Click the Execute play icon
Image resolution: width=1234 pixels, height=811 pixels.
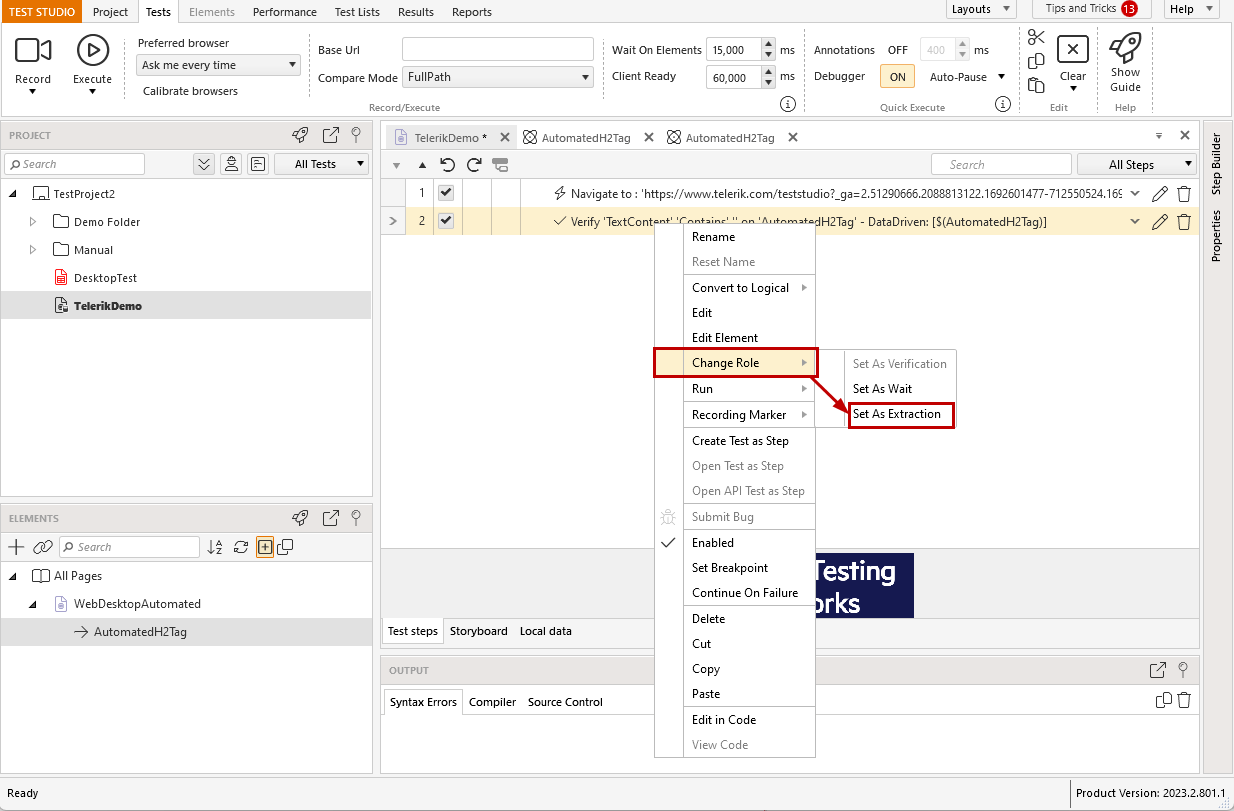coord(92,49)
